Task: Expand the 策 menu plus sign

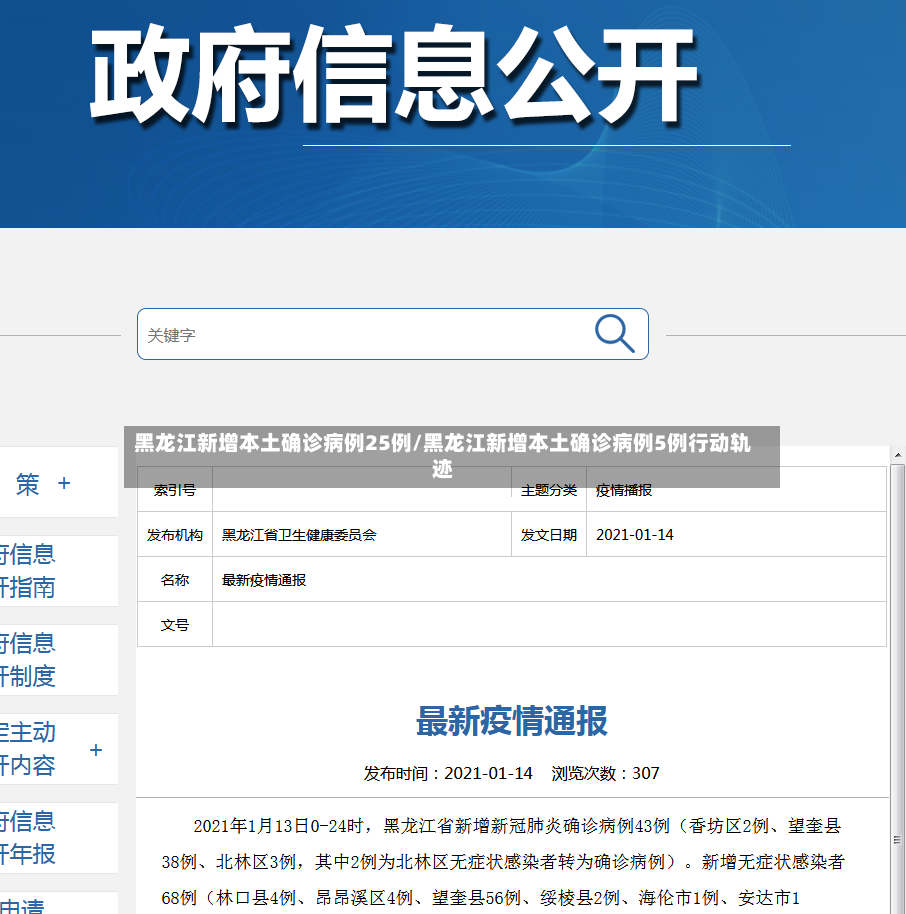Action: [64, 483]
